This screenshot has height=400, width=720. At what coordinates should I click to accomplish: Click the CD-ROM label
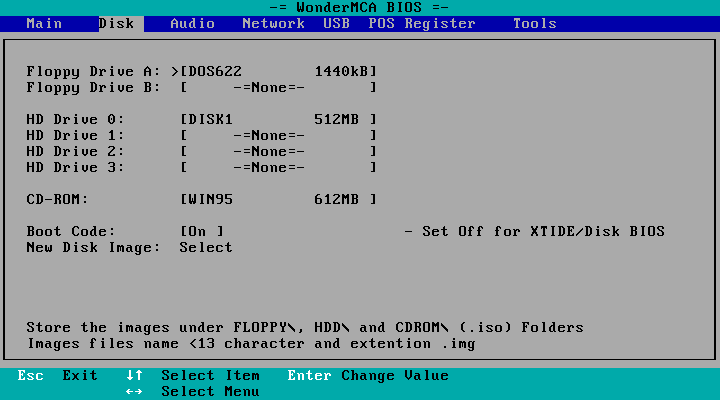tap(57, 199)
